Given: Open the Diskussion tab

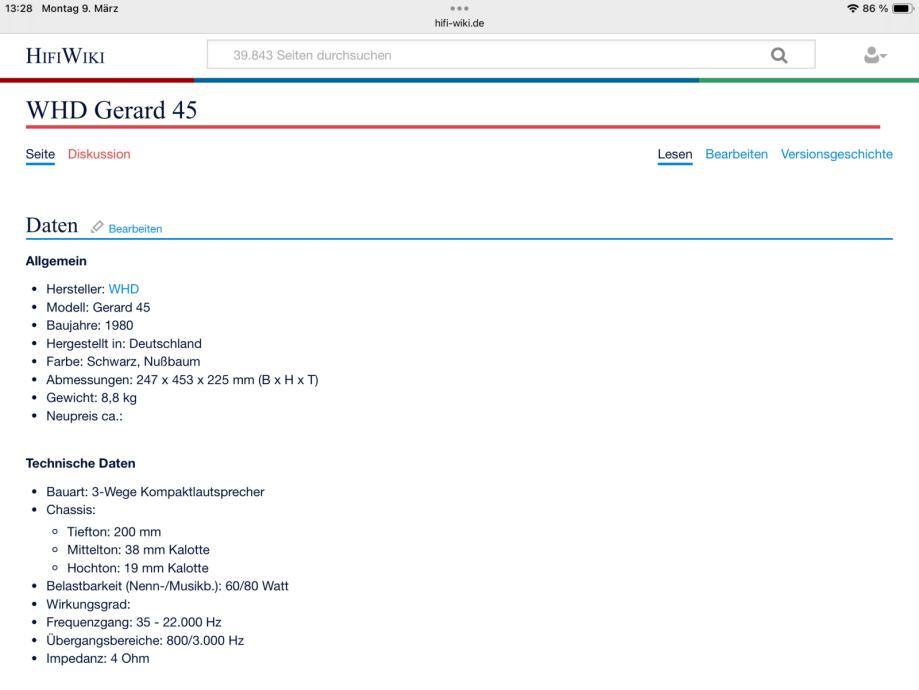Looking at the screenshot, I should coord(99,154).
